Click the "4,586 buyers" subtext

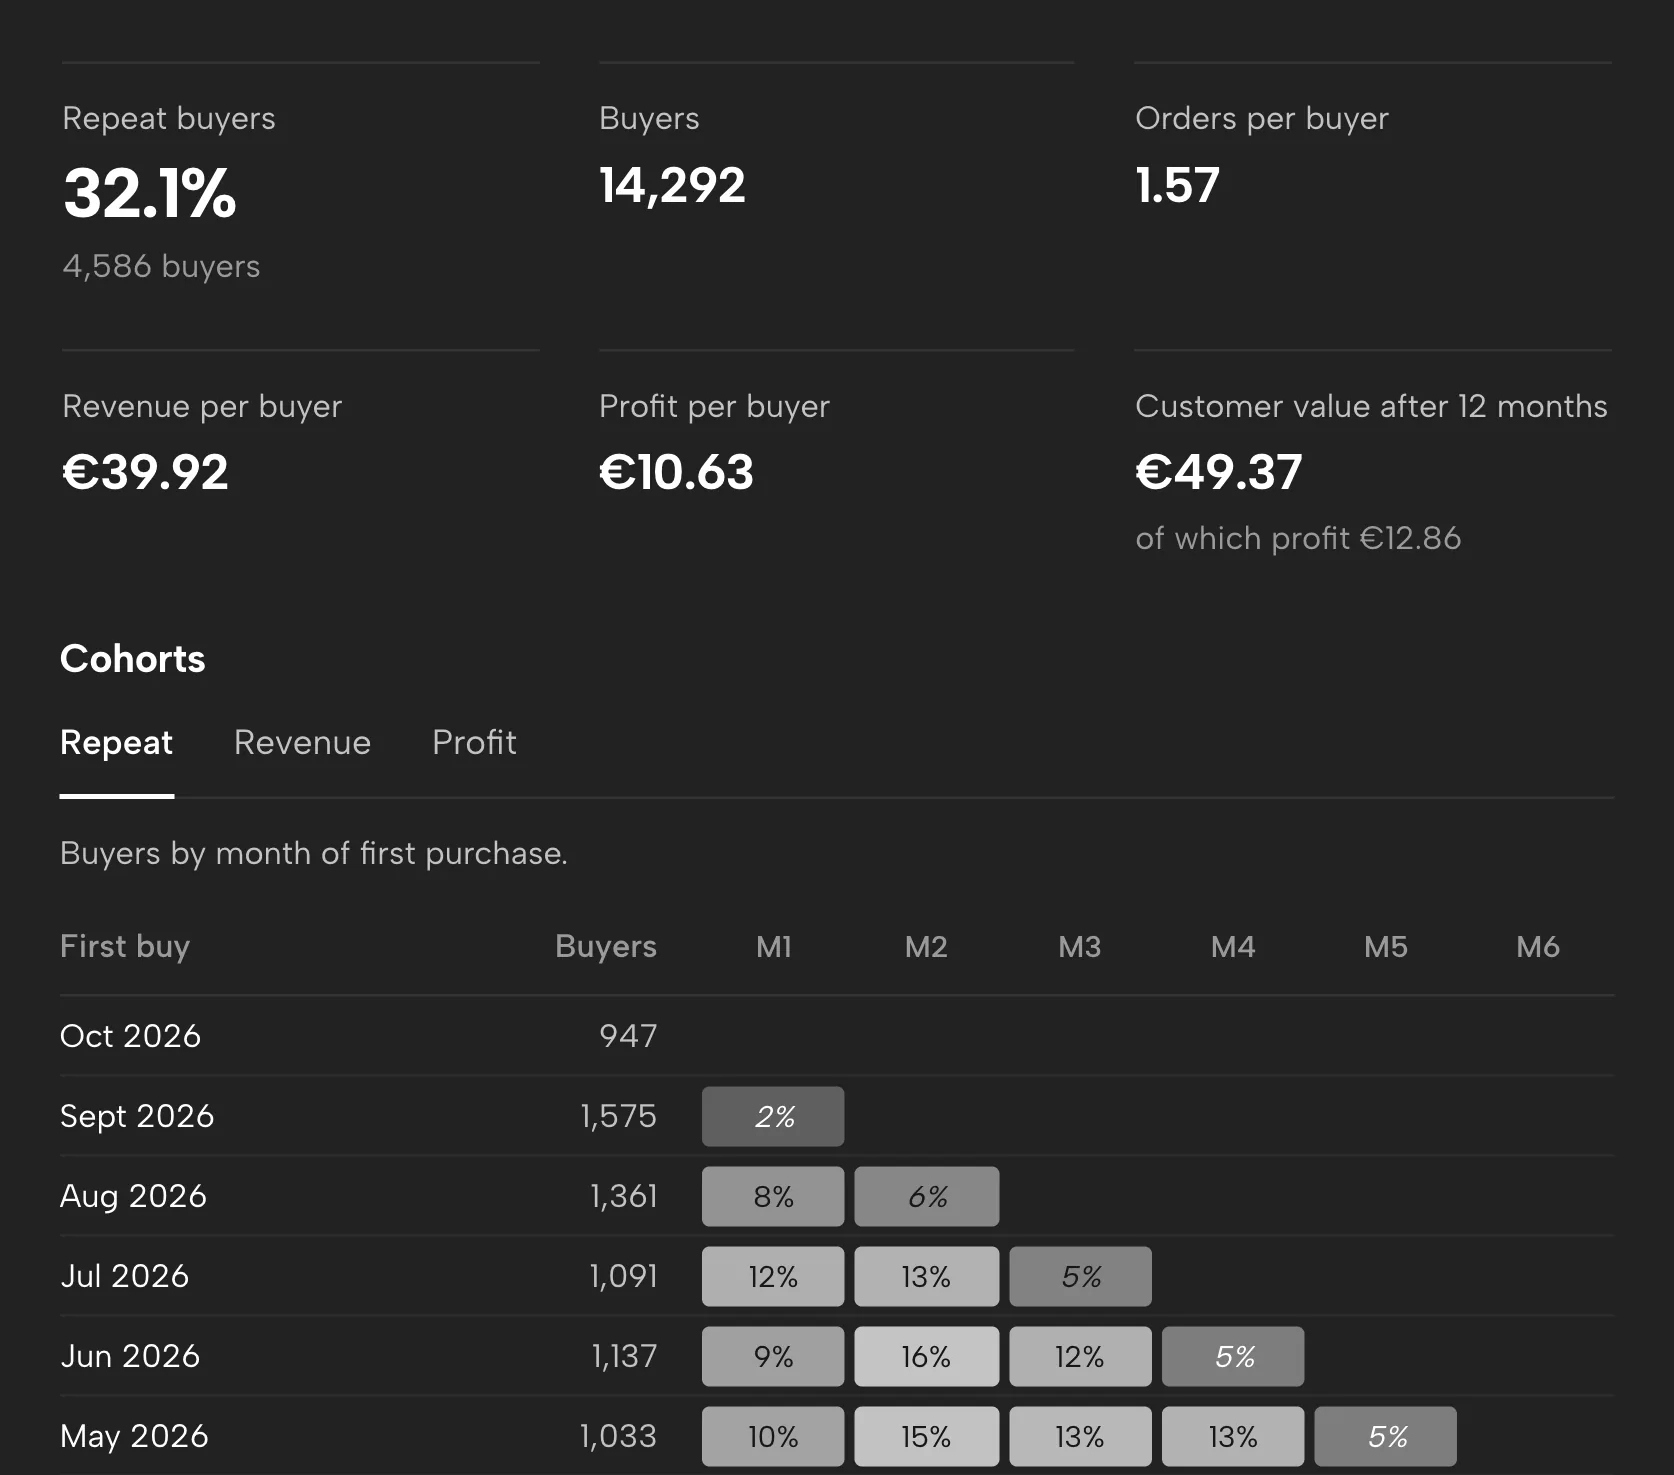click(x=161, y=266)
